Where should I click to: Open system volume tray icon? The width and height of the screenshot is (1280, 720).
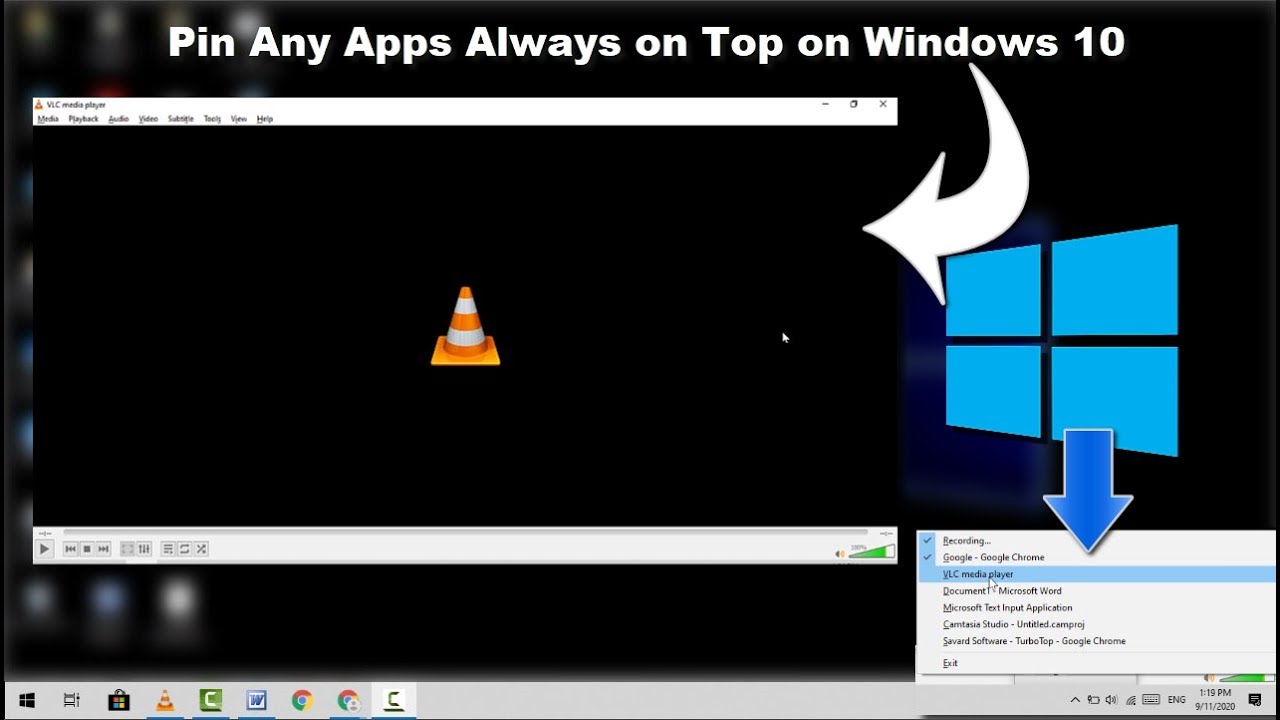(x=1111, y=700)
